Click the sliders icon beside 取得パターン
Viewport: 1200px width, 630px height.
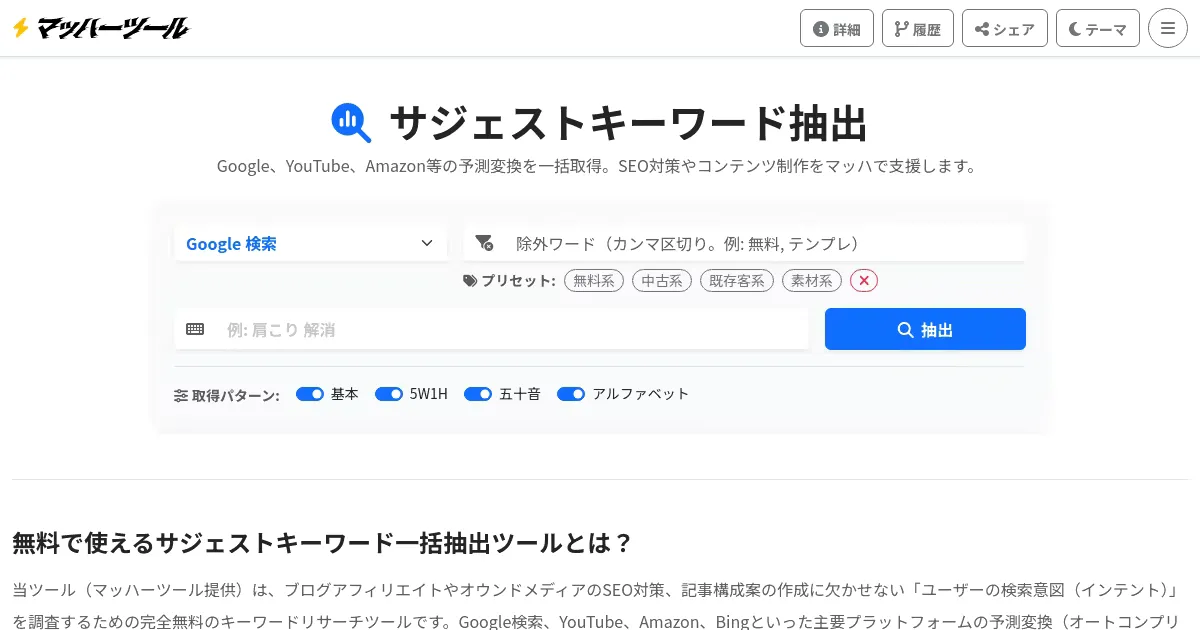181,395
